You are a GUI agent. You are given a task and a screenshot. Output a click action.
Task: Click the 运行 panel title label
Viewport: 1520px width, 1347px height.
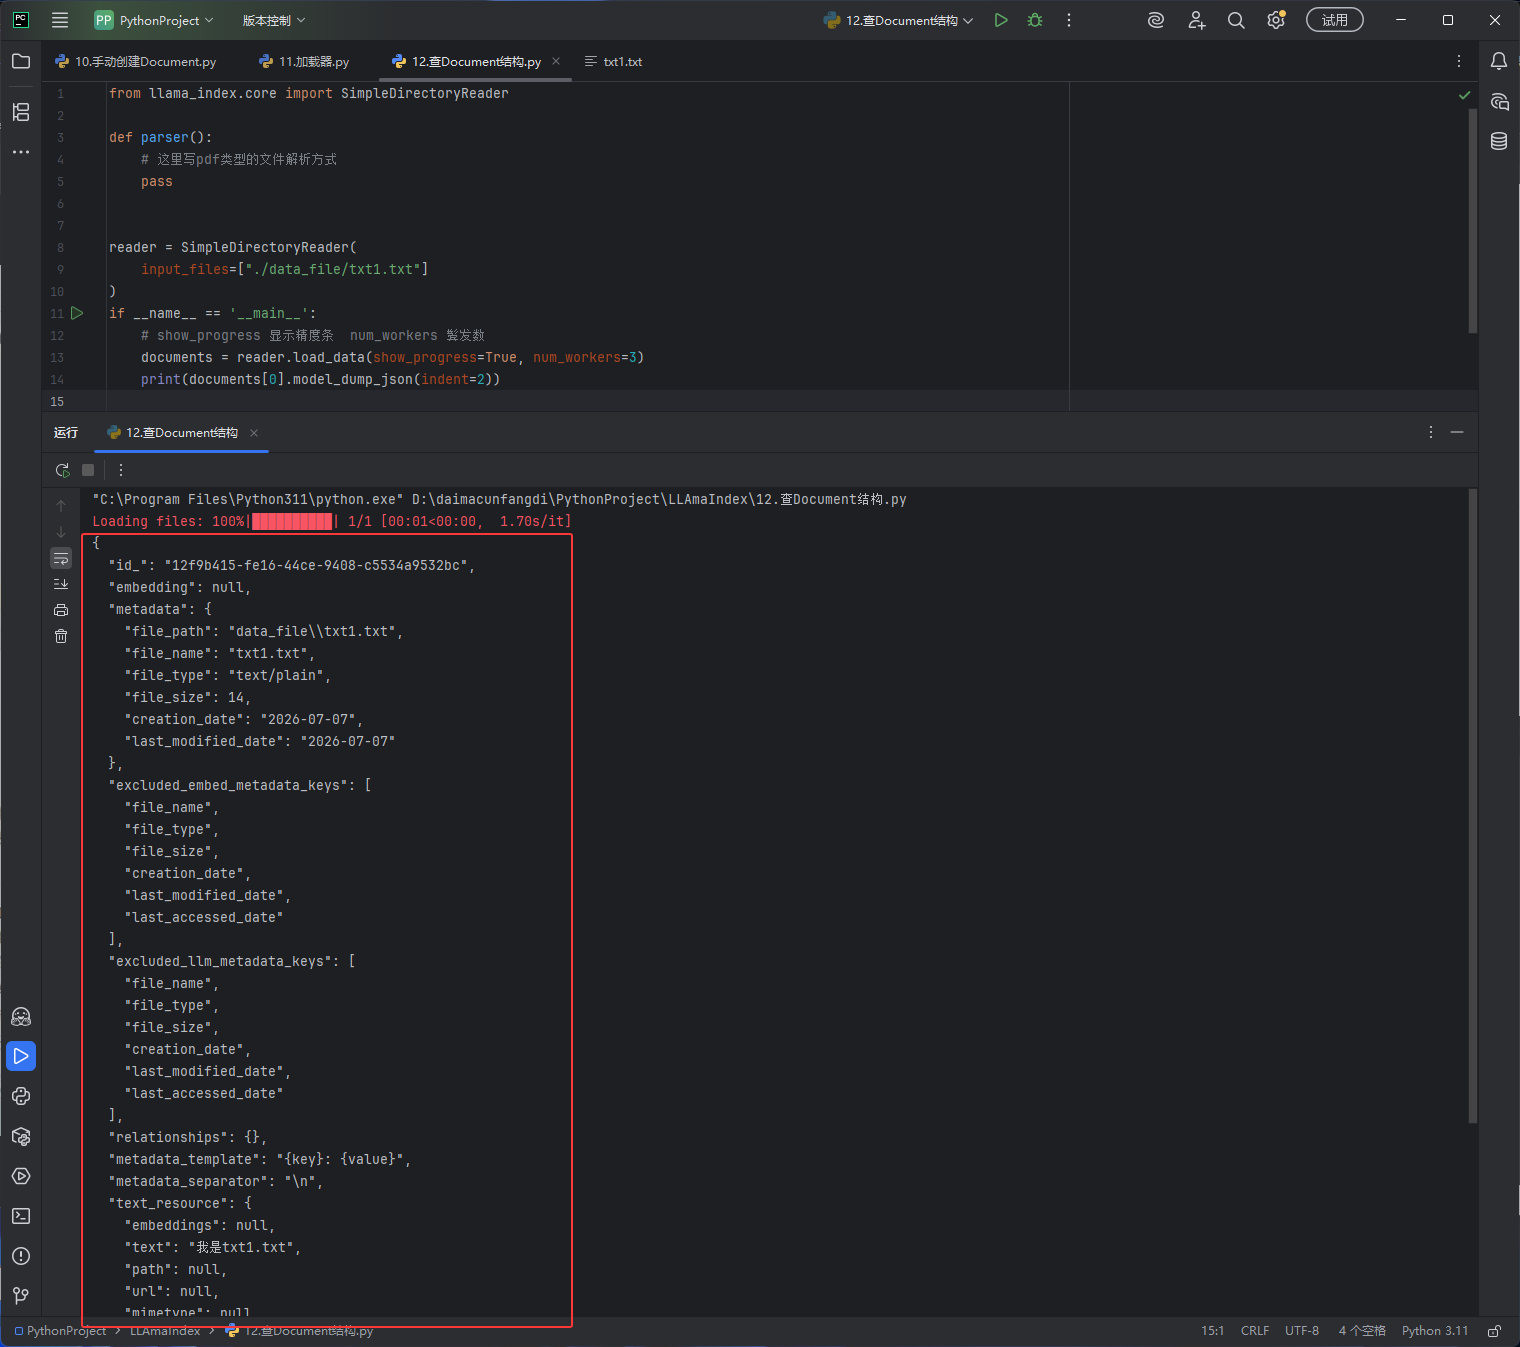(66, 432)
